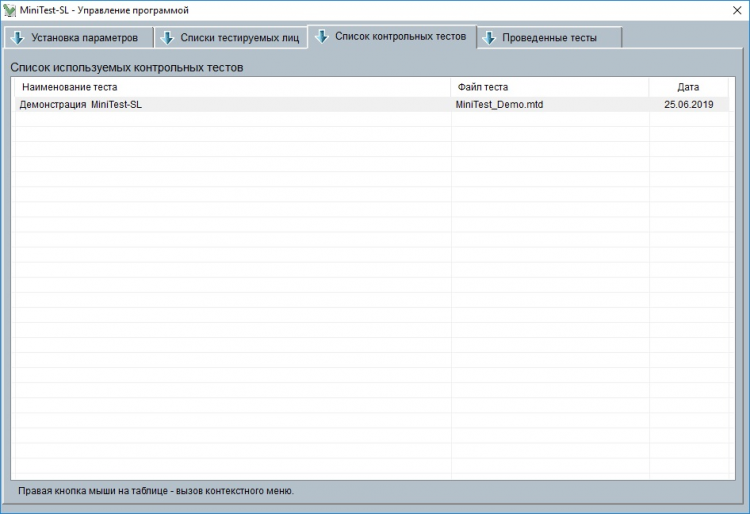Click the Дата column header
750x514 pixels.
[688, 87]
